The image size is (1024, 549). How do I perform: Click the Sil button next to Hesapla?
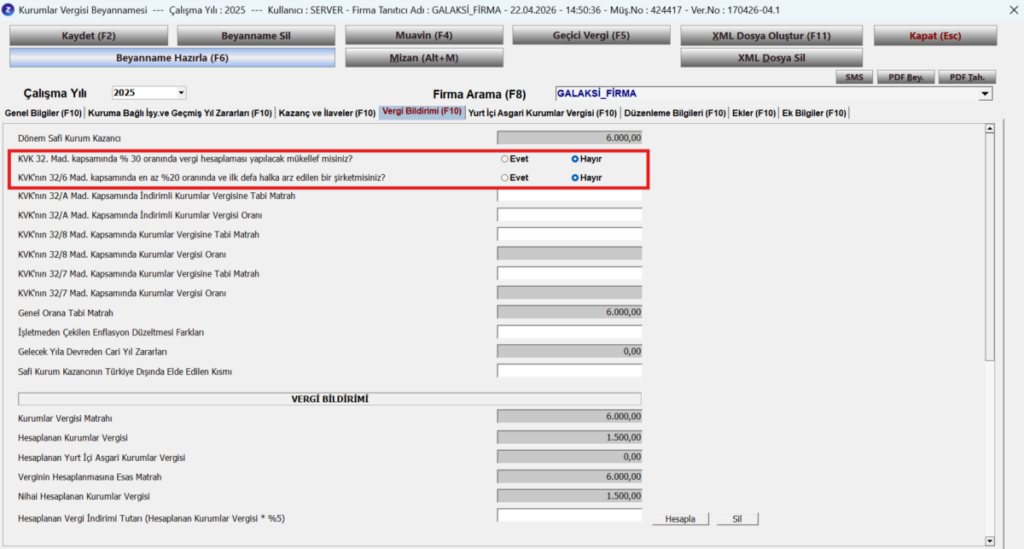click(x=737, y=519)
